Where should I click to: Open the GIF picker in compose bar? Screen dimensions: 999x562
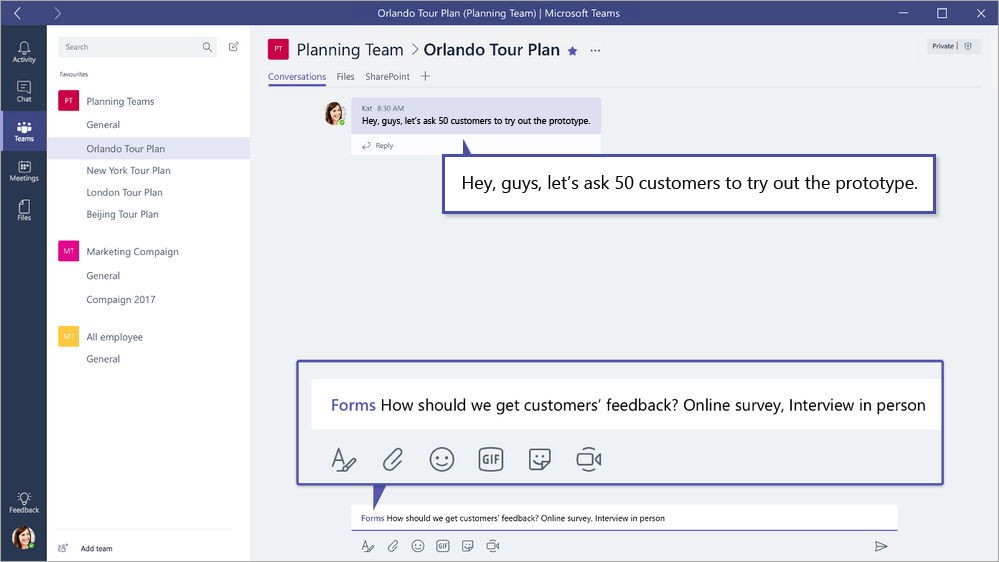pyautogui.click(x=443, y=546)
